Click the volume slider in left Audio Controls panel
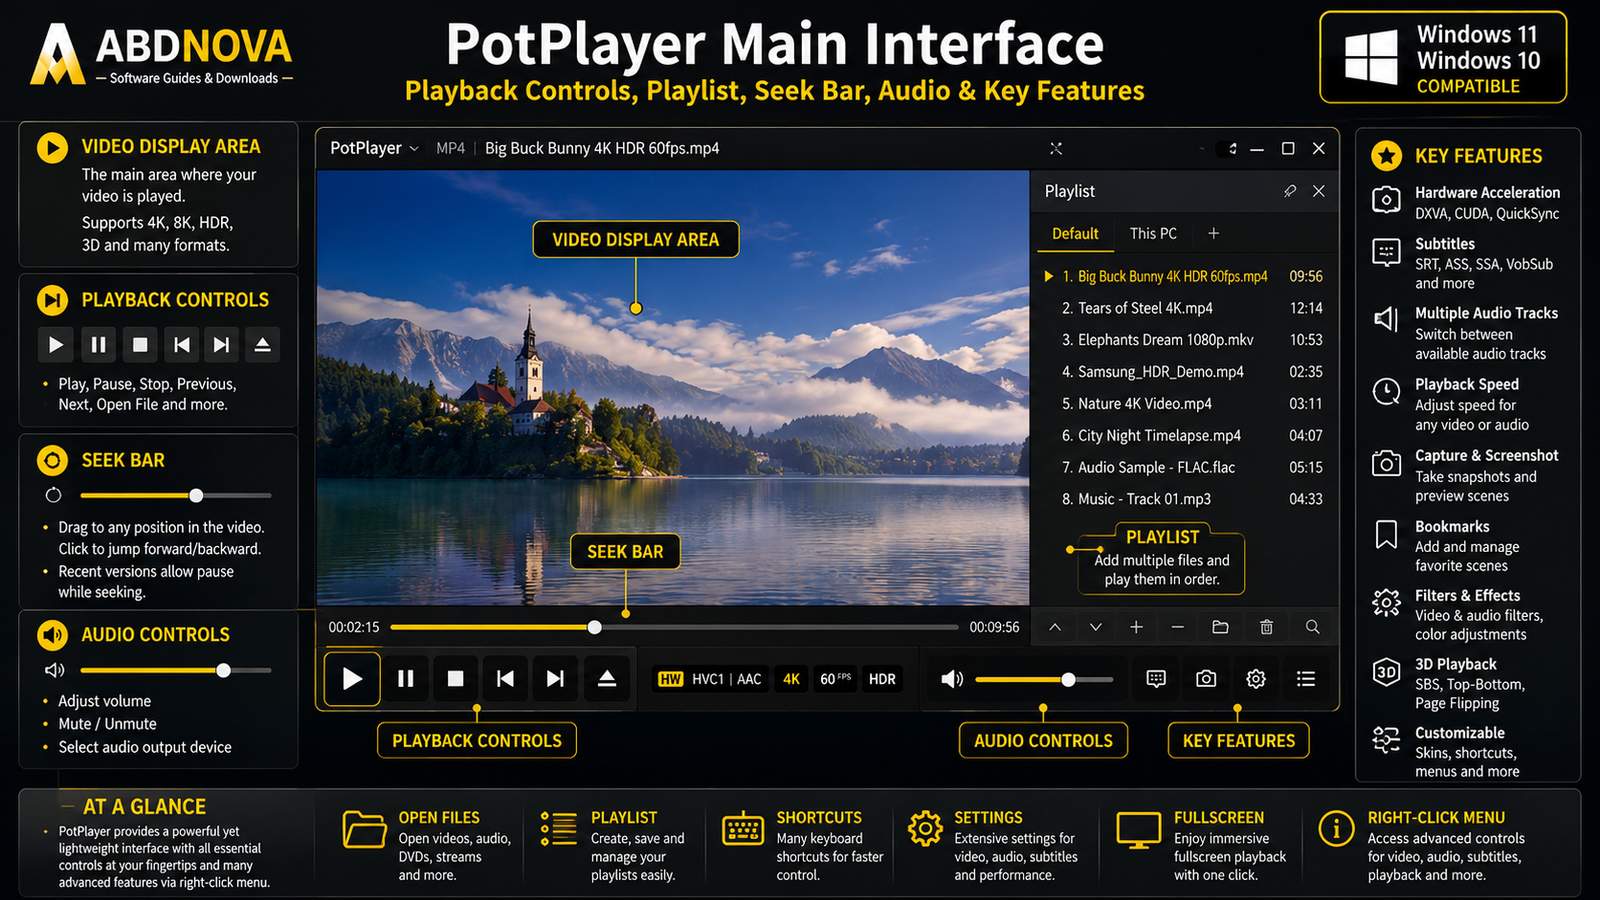Image resolution: width=1600 pixels, height=900 pixels. (176, 671)
